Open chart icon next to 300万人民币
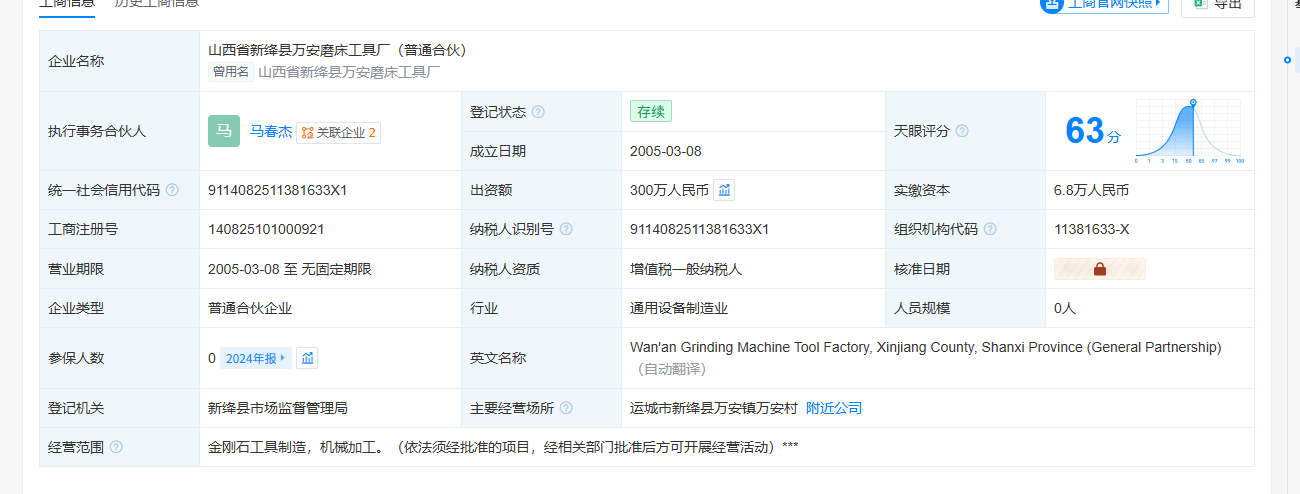1300x494 pixels. (x=725, y=190)
